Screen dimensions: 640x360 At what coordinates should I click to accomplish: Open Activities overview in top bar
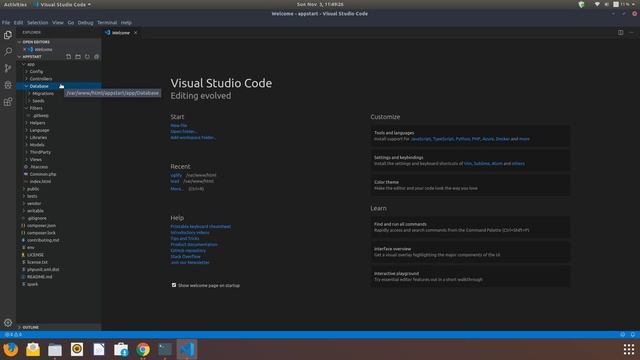[x=15, y=4]
